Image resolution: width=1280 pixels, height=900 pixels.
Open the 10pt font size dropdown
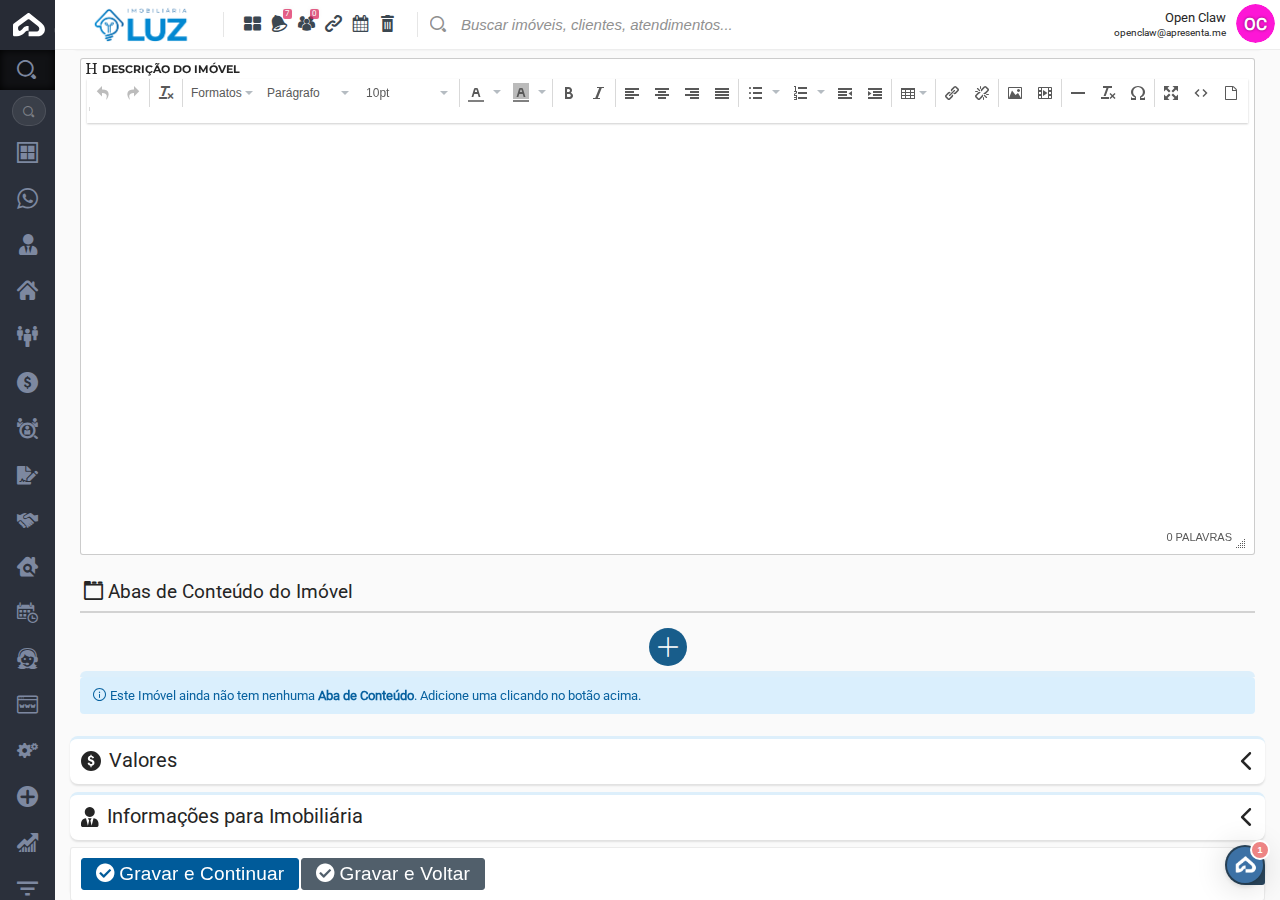point(406,93)
